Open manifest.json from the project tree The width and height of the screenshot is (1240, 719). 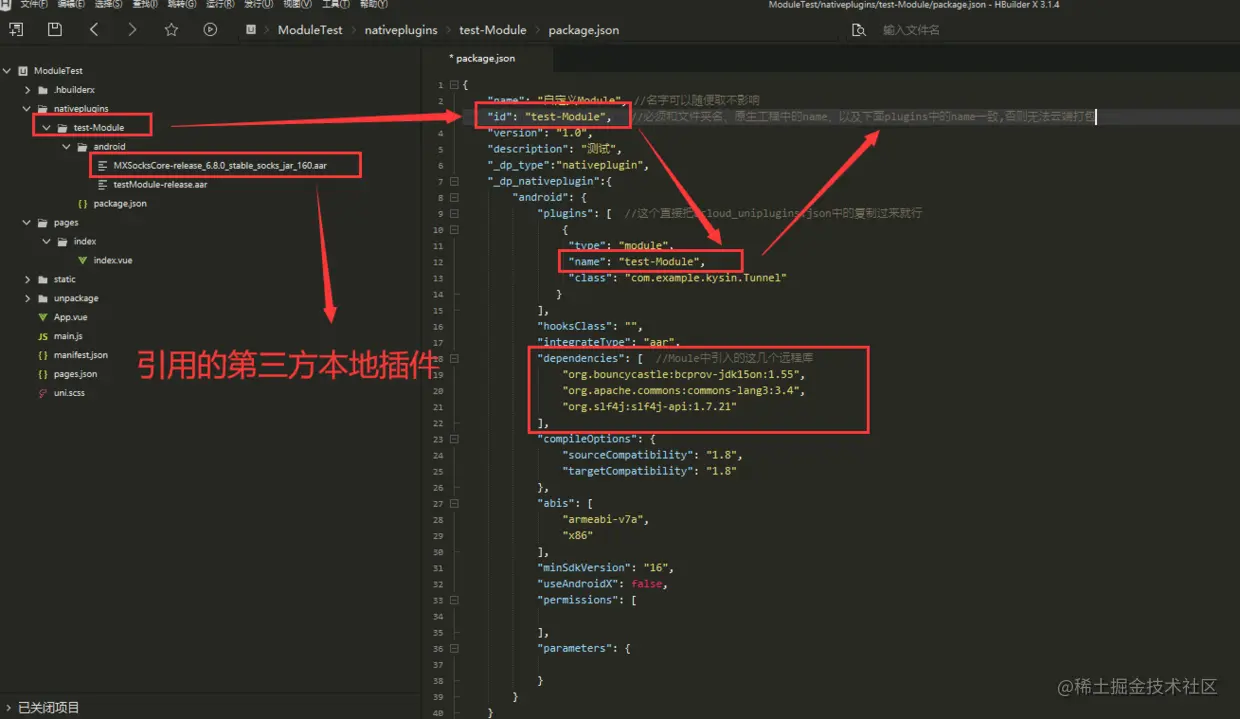[81, 355]
